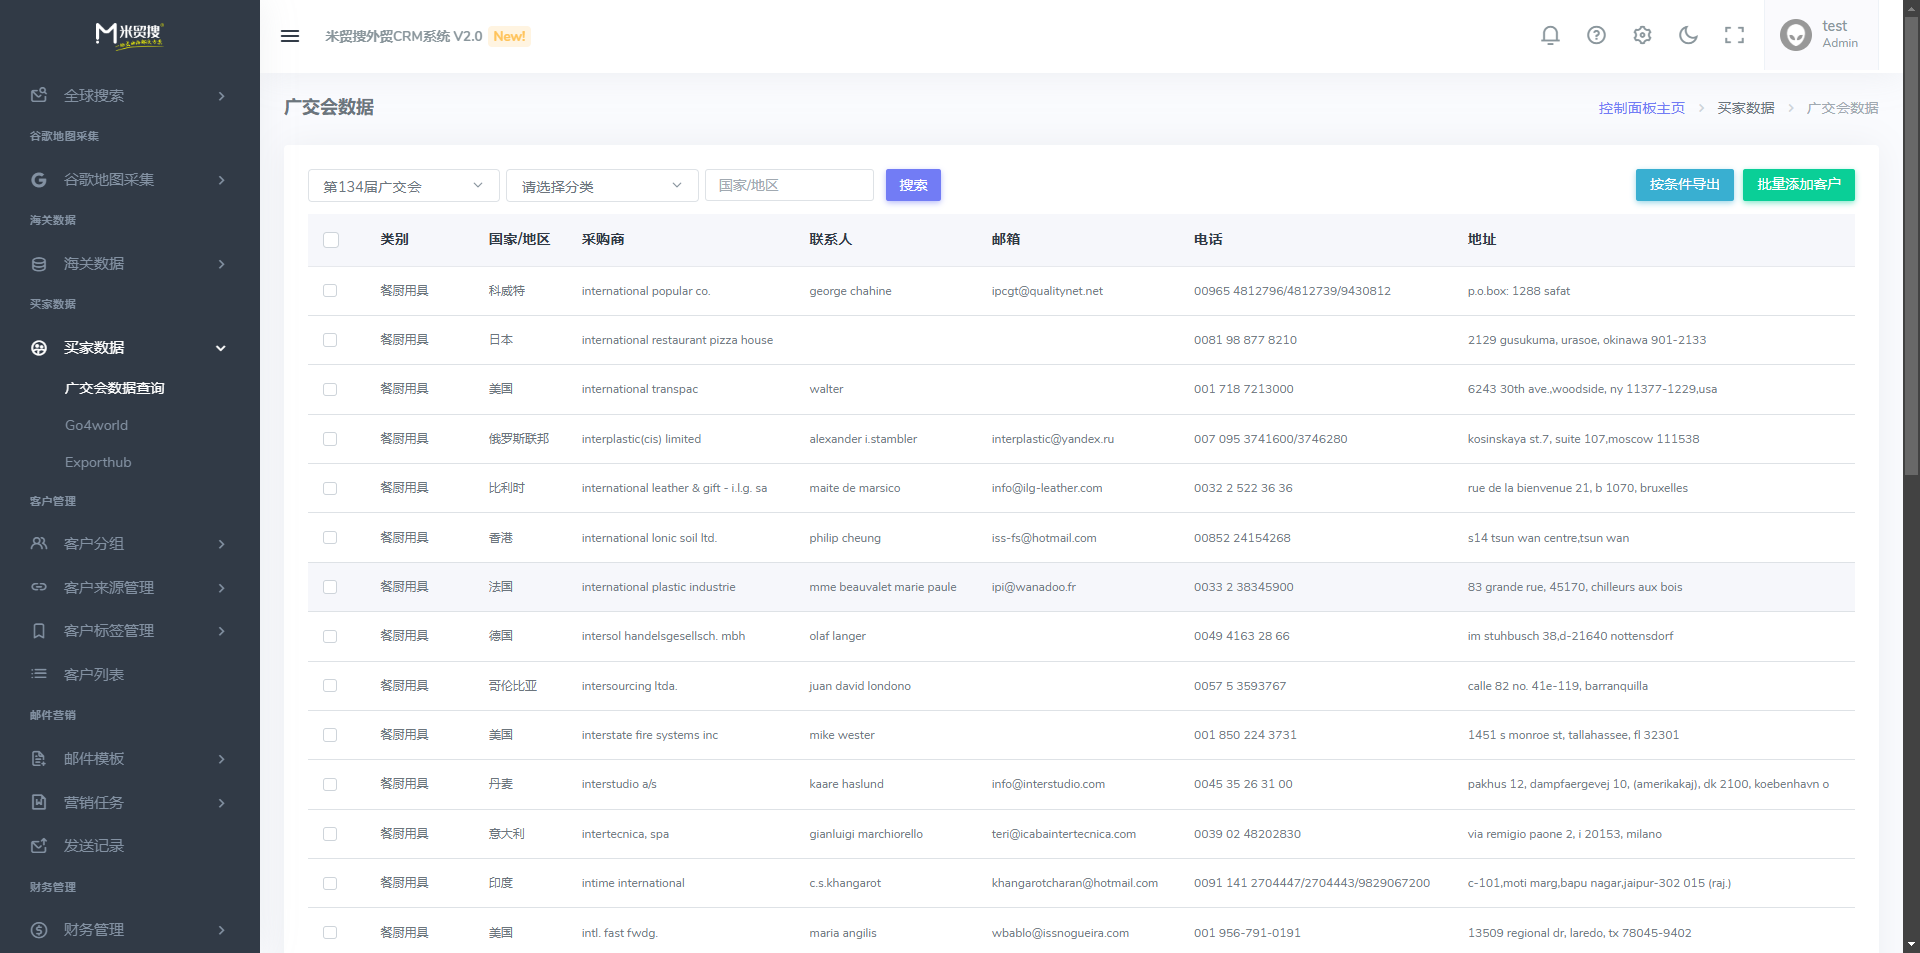This screenshot has width=1920, height=953.
Task: Click the 搜索 search button
Action: [x=913, y=185]
